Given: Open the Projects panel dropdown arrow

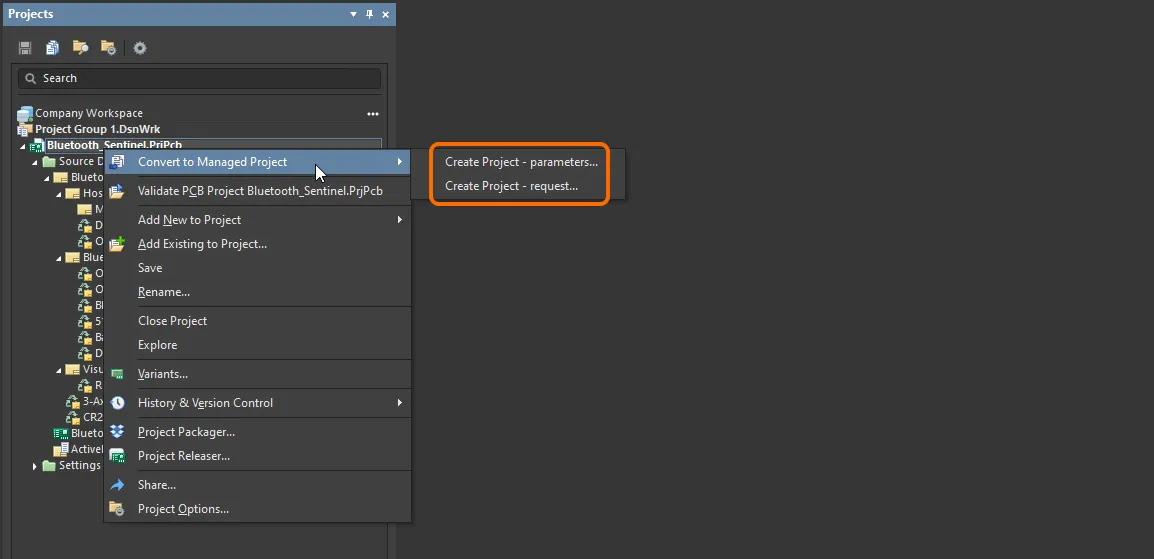Looking at the screenshot, I should point(353,14).
